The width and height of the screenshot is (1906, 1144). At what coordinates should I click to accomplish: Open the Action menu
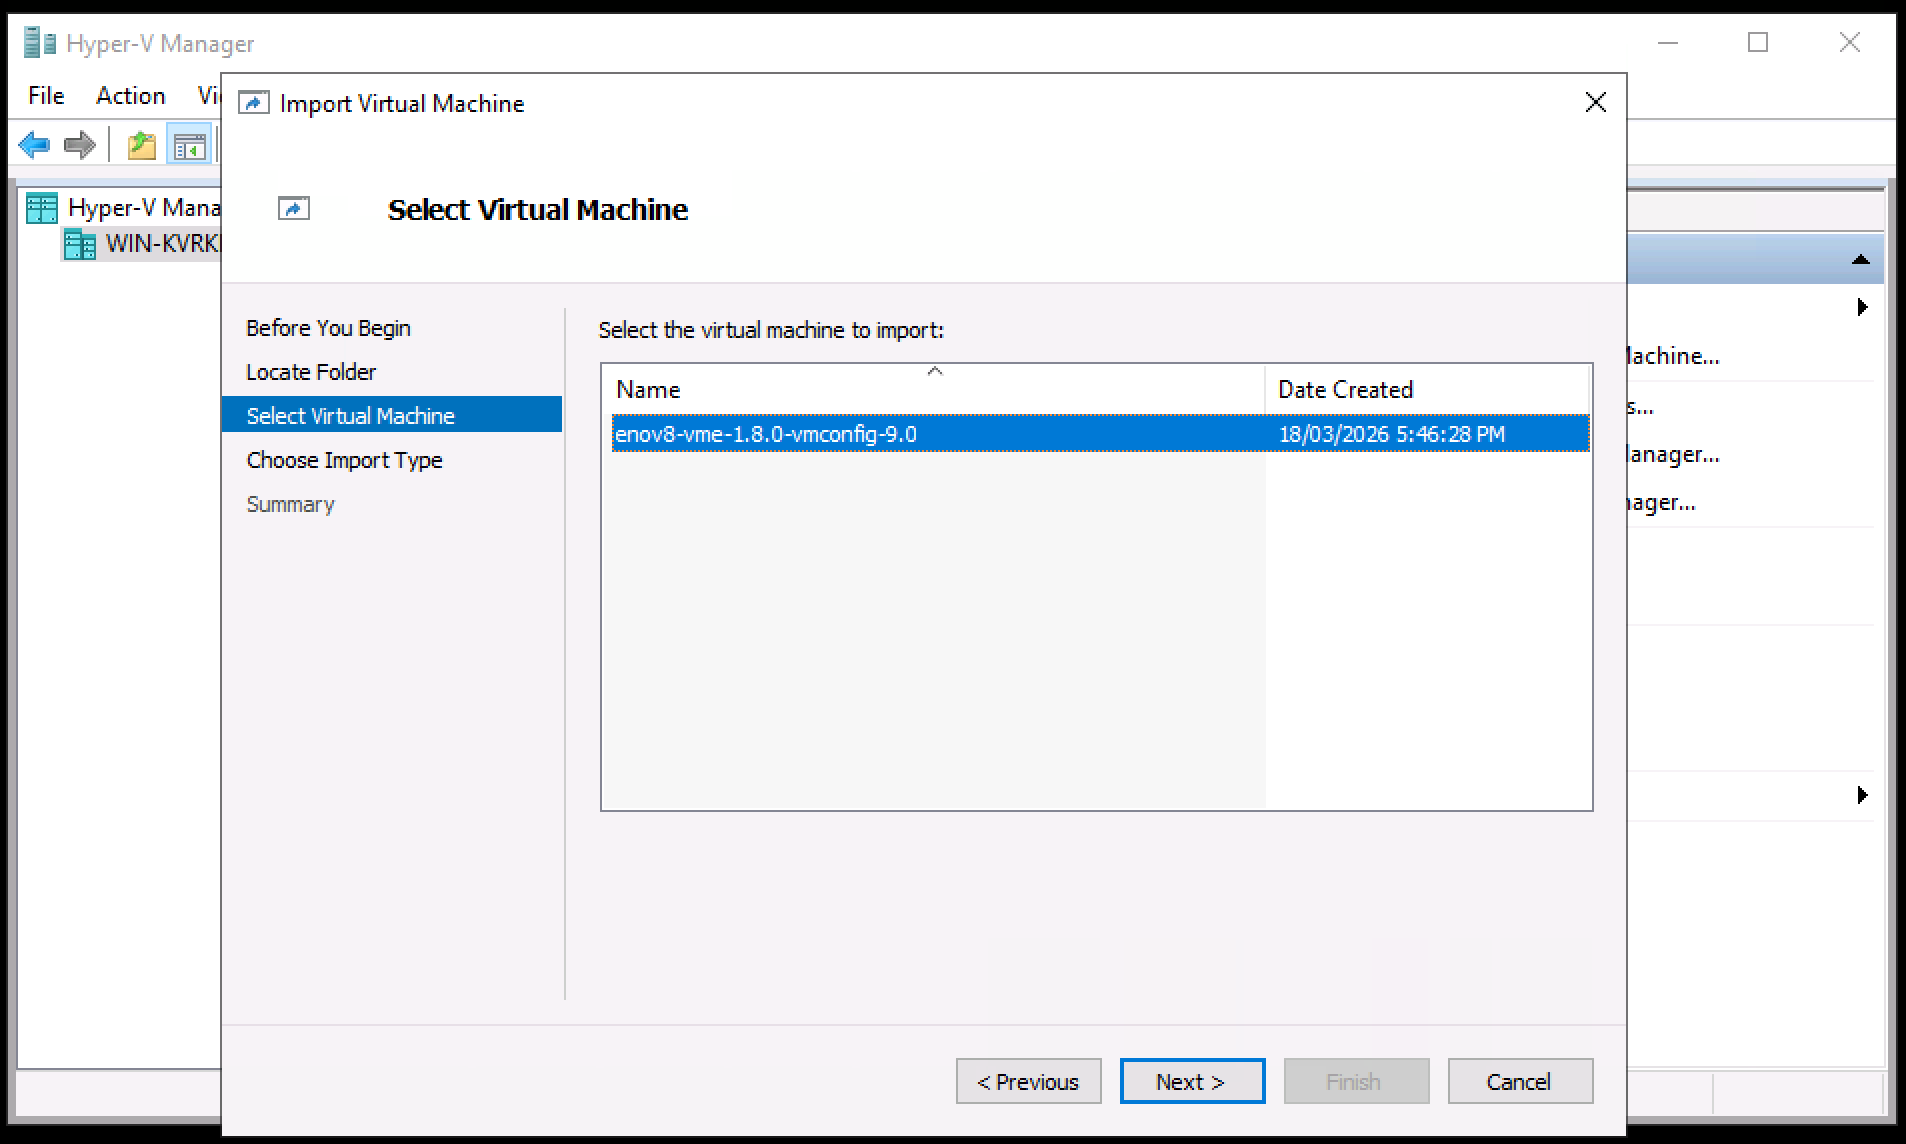pos(130,95)
